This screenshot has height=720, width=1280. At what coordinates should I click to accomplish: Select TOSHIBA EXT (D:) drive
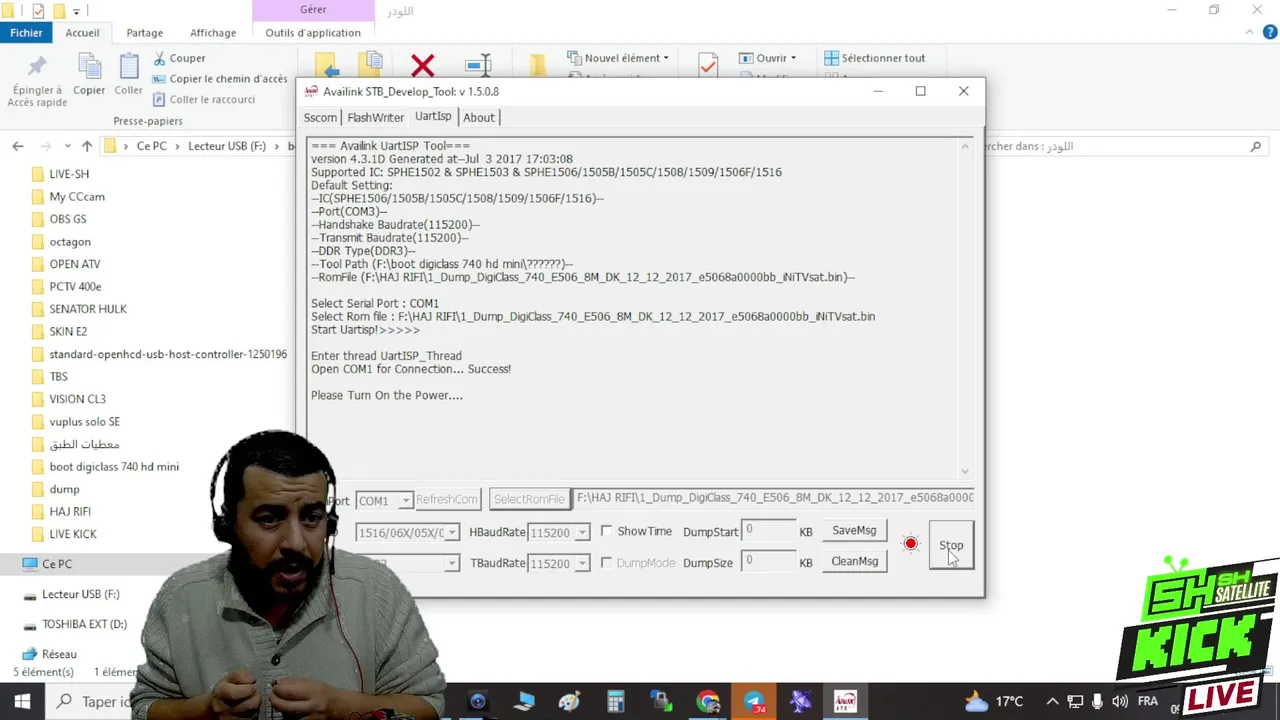point(84,624)
